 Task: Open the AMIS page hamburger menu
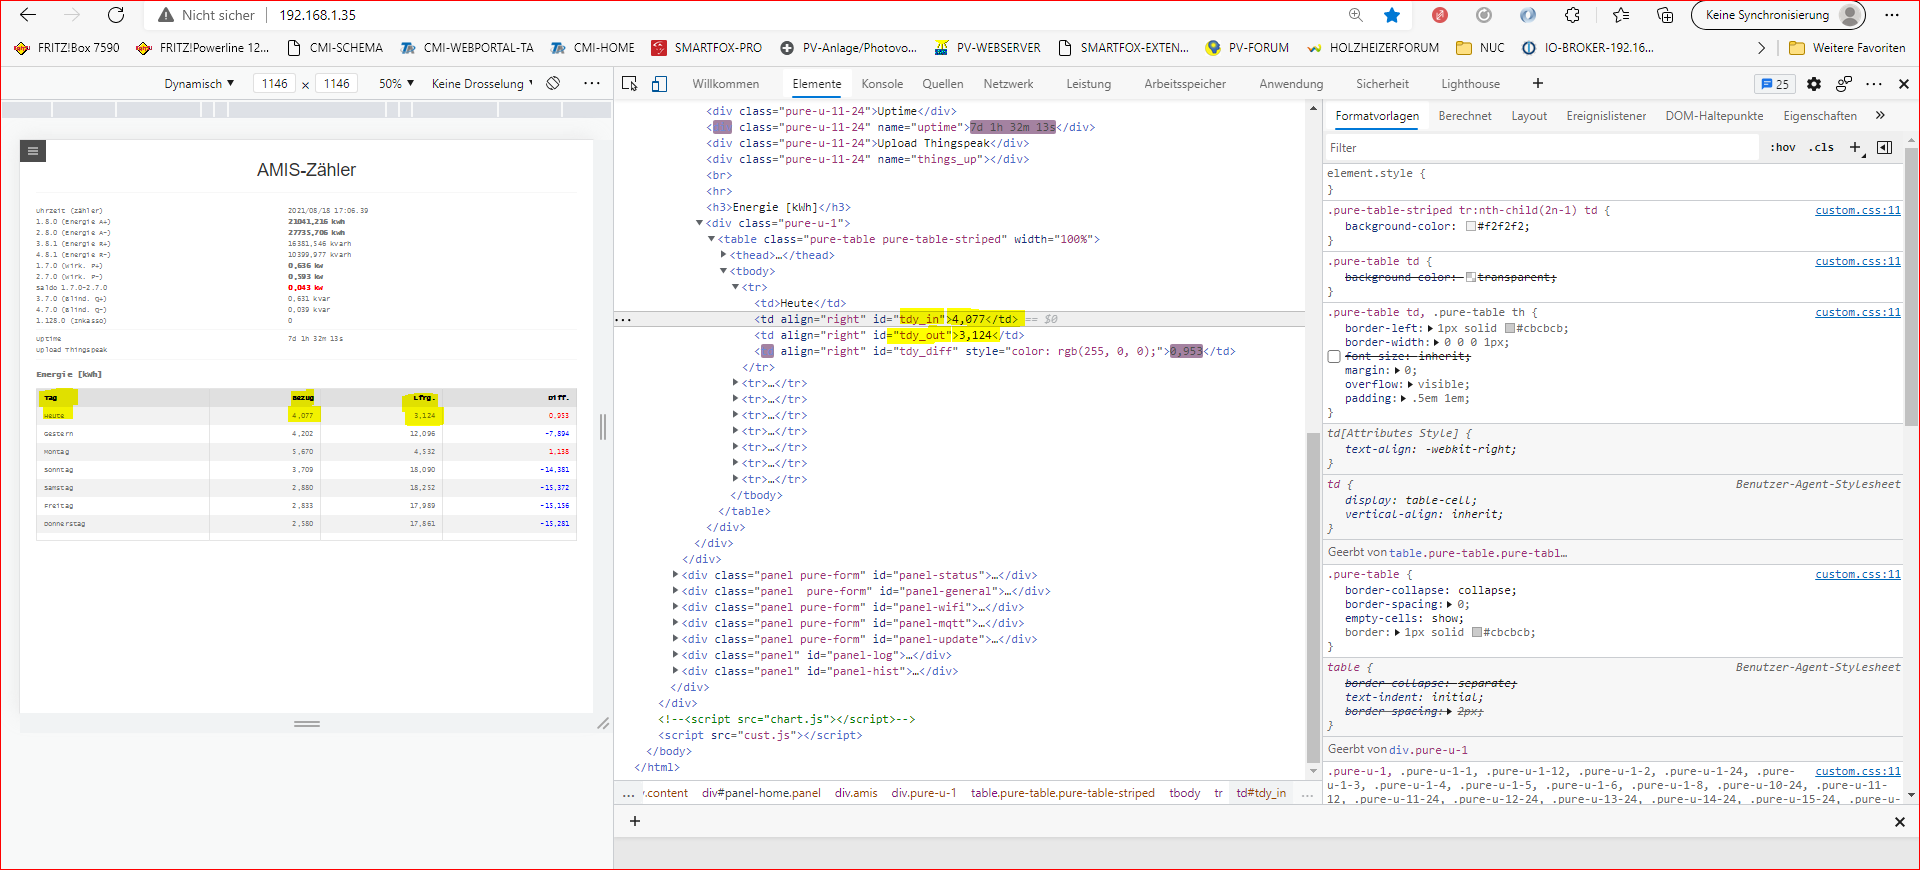coord(33,151)
